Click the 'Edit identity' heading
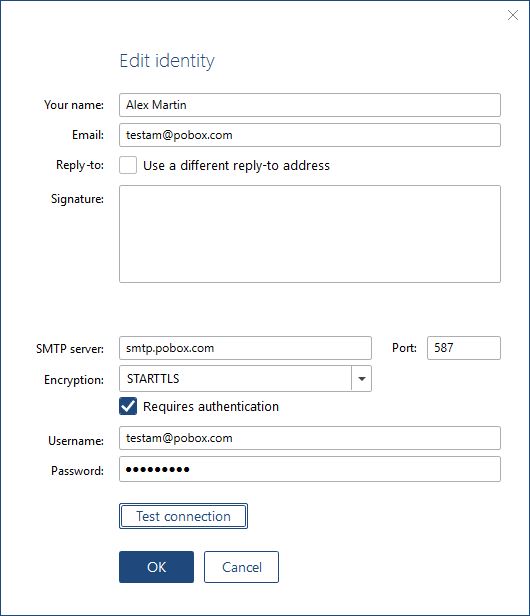The width and height of the screenshot is (530, 616). coord(167,61)
